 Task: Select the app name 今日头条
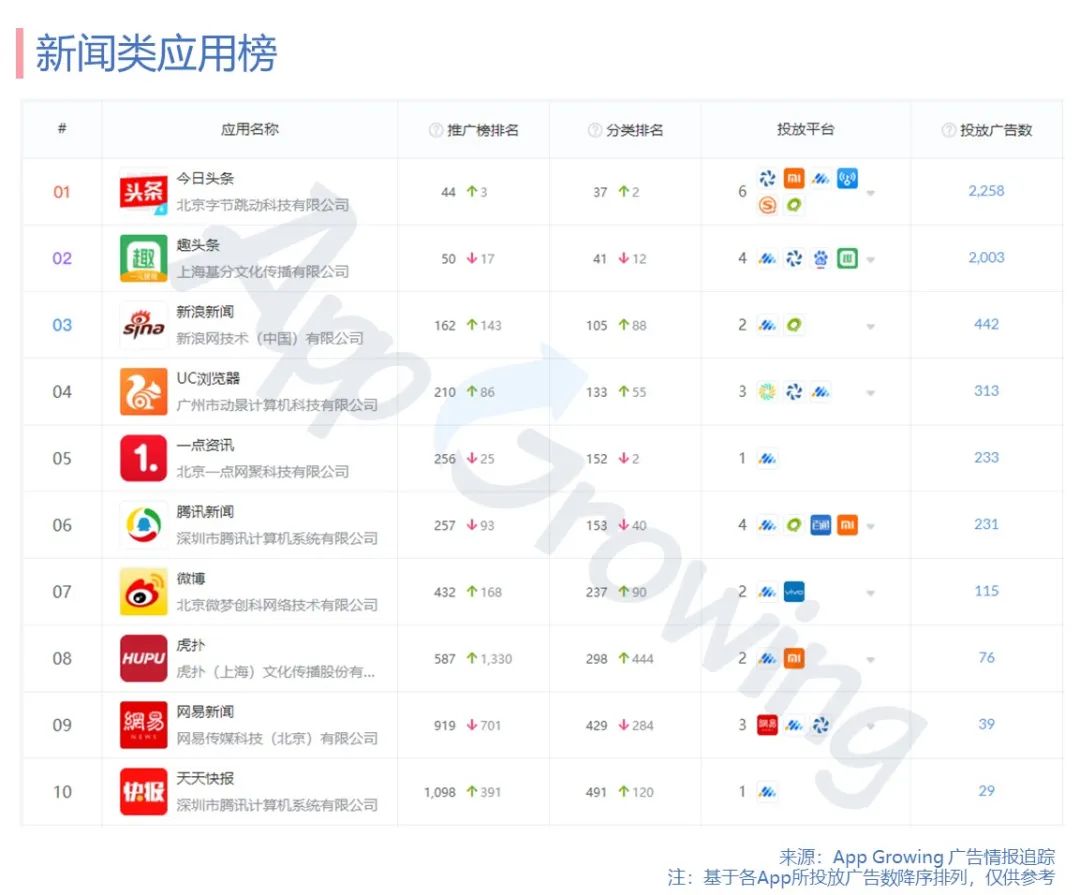(x=205, y=178)
